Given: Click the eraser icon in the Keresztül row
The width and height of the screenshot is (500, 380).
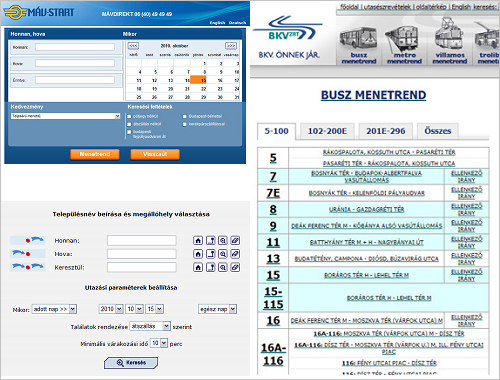Looking at the screenshot, I should [x=235, y=267].
